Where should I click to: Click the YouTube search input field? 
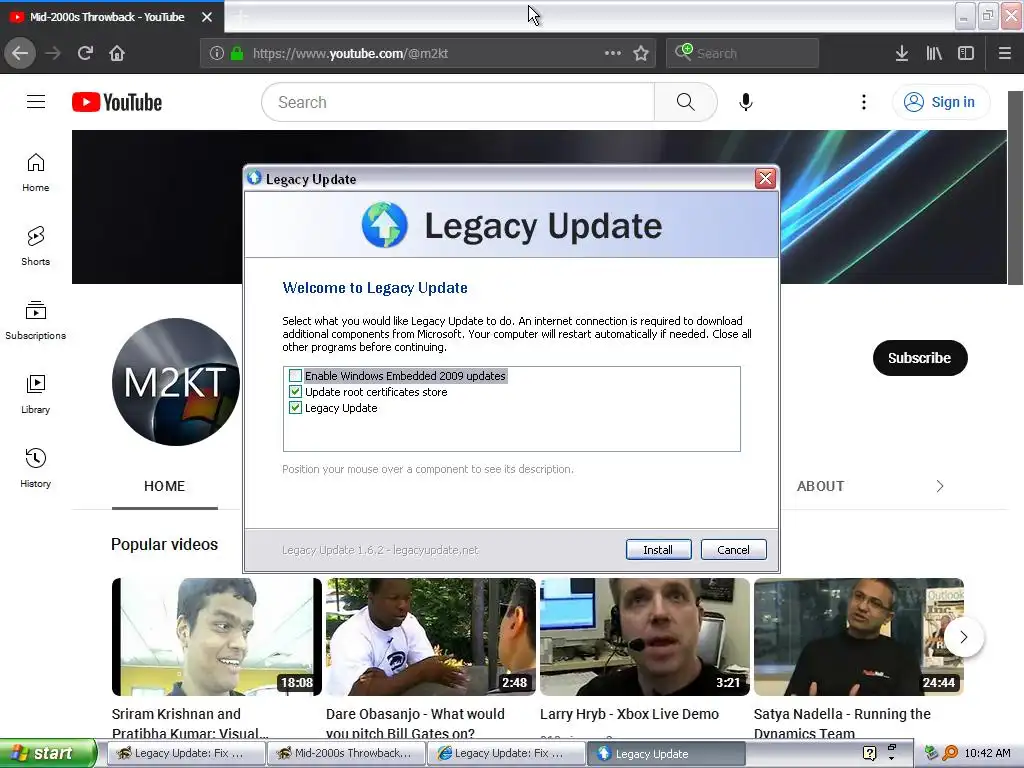tap(458, 102)
